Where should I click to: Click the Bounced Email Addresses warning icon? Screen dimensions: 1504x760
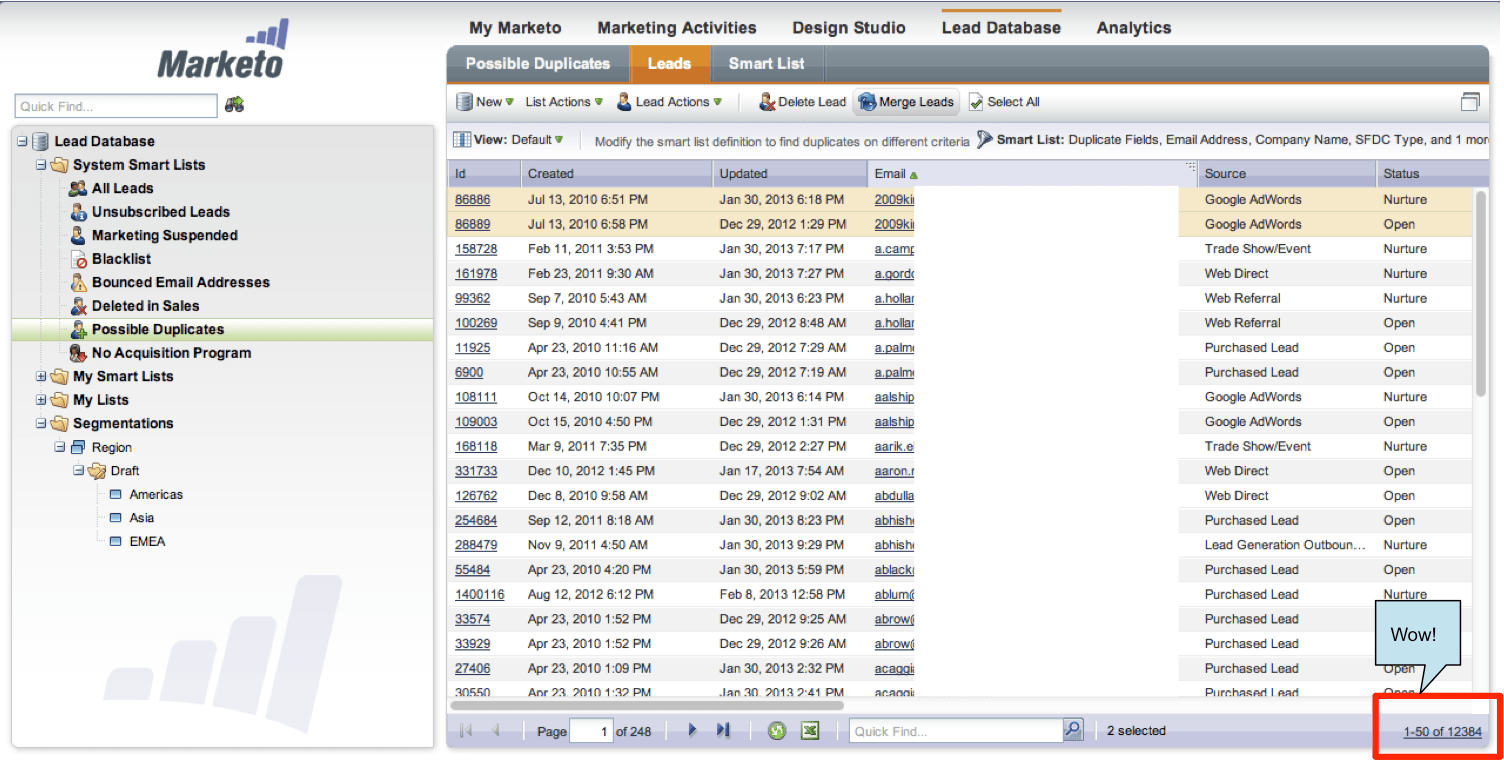click(78, 282)
